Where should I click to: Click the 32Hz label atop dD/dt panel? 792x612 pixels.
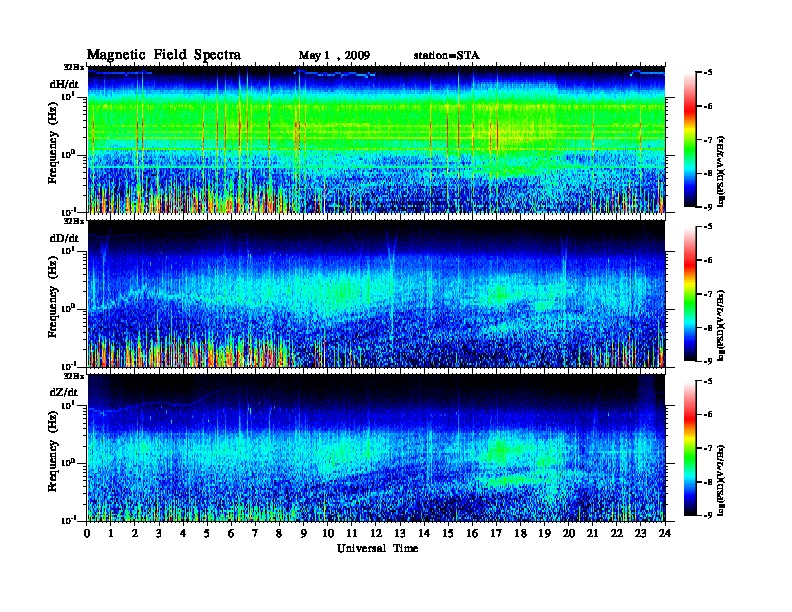pyautogui.click(x=74, y=221)
